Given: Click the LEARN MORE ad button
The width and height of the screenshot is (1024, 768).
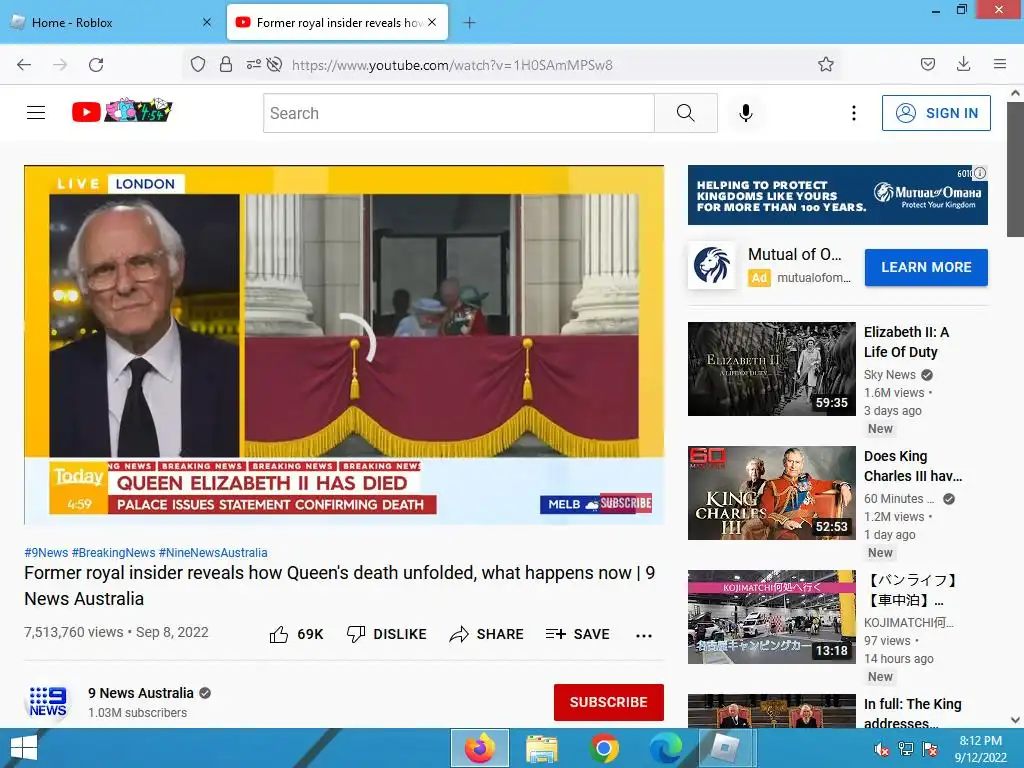Looking at the screenshot, I should (x=926, y=267).
